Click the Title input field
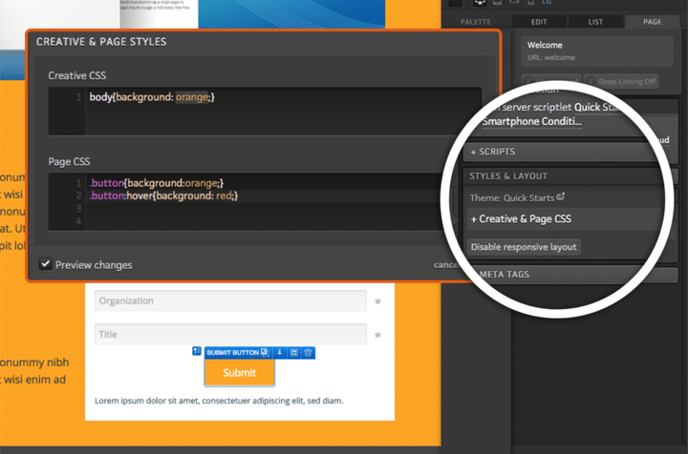The width and height of the screenshot is (688, 454). (x=230, y=334)
